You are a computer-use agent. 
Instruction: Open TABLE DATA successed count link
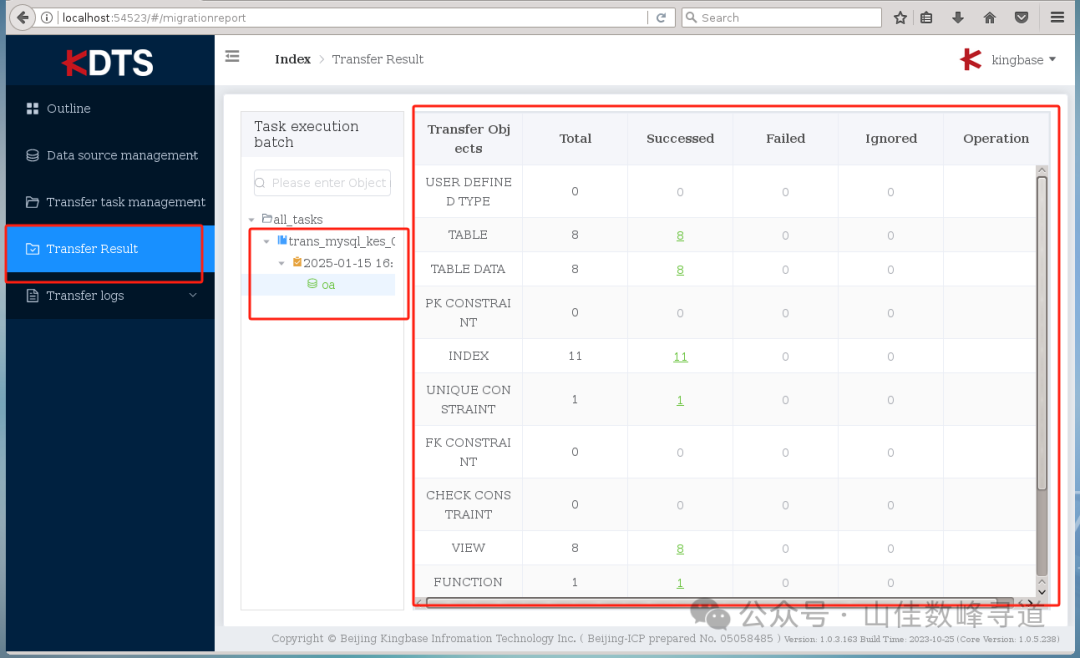tap(680, 270)
